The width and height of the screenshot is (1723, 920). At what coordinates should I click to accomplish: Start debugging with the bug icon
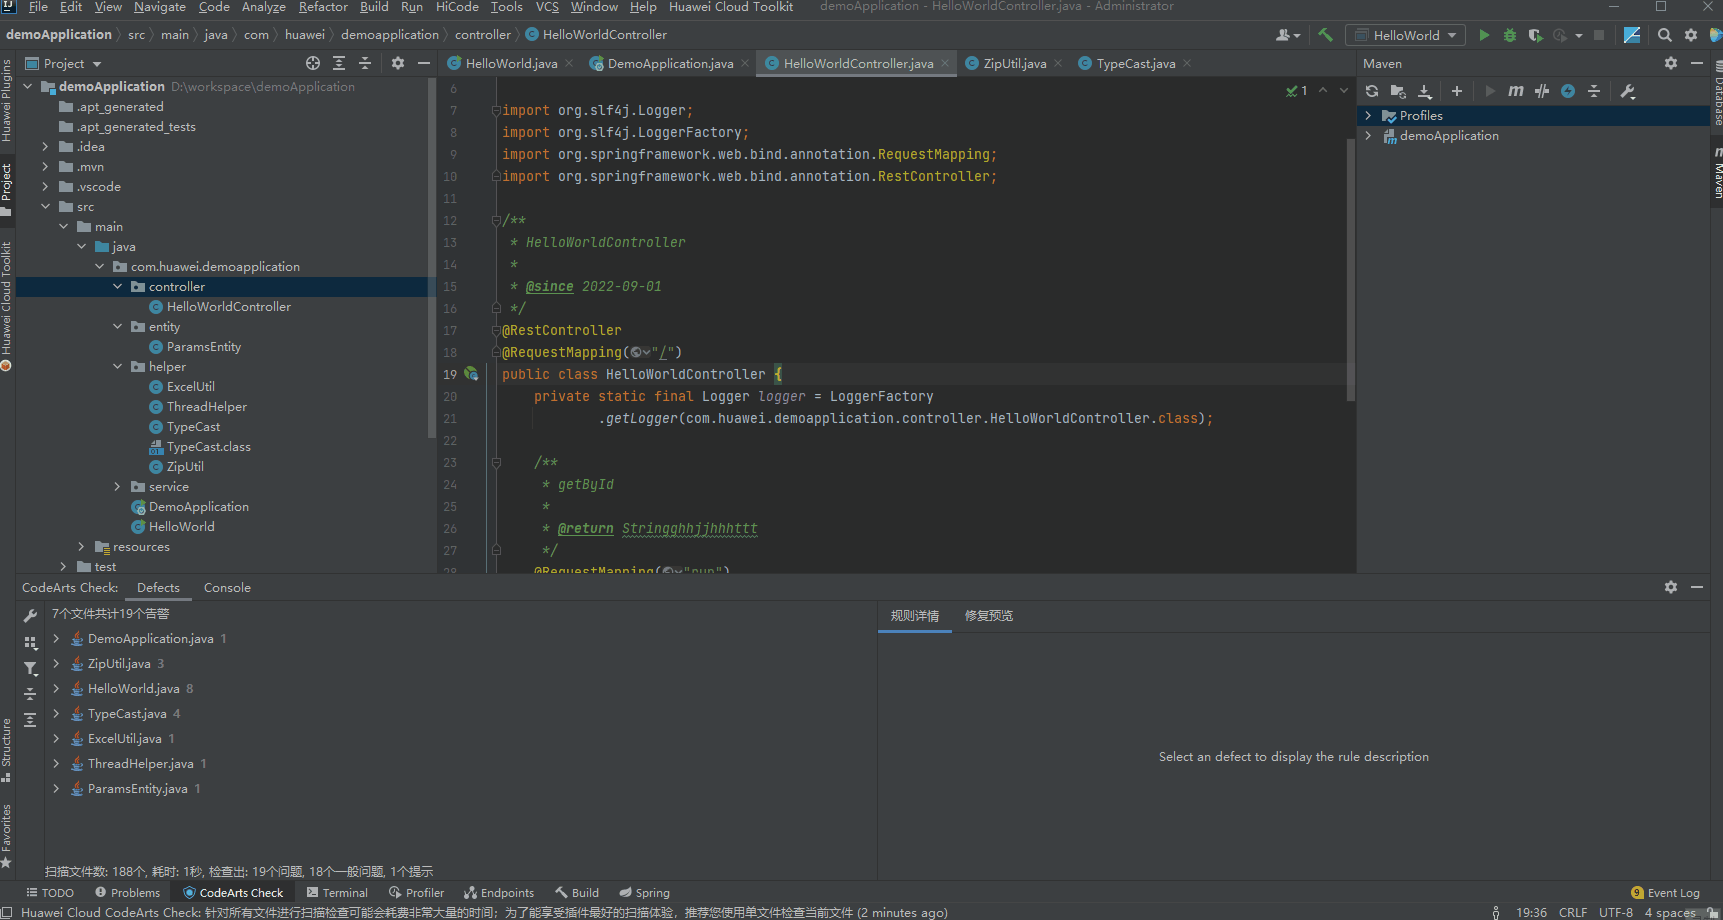1510,35
